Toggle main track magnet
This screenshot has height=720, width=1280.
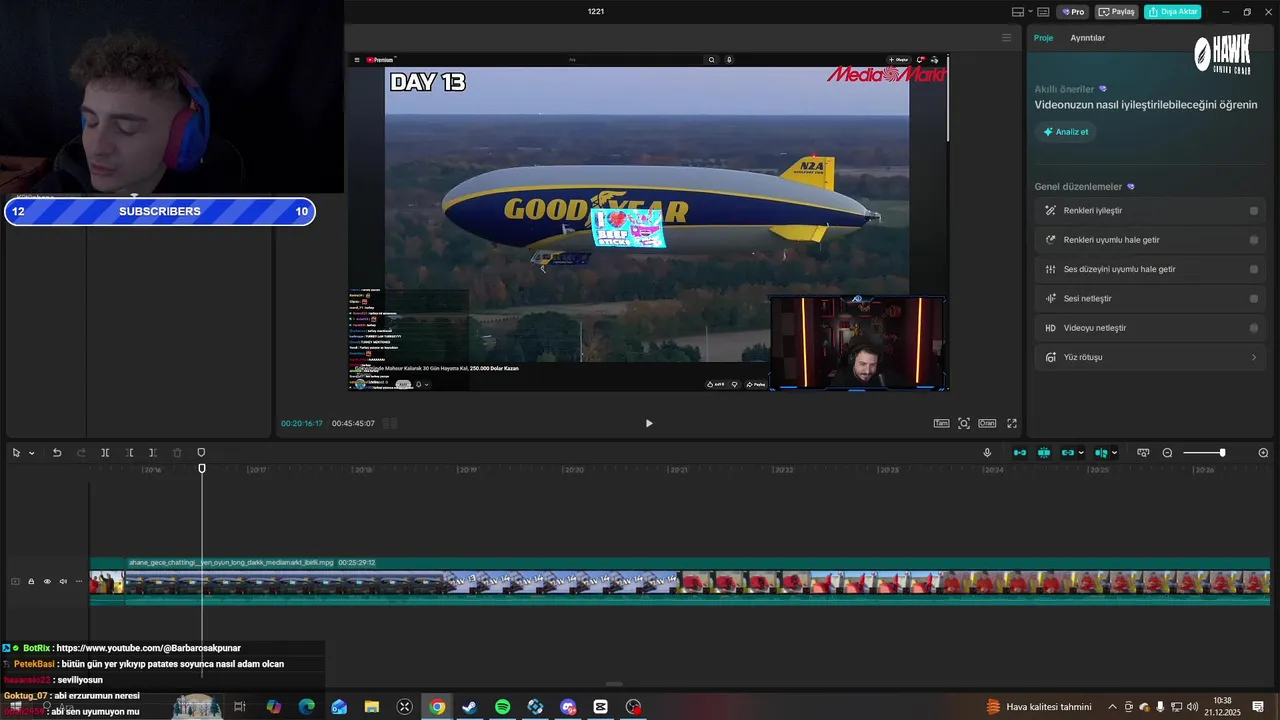click(1020, 453)
